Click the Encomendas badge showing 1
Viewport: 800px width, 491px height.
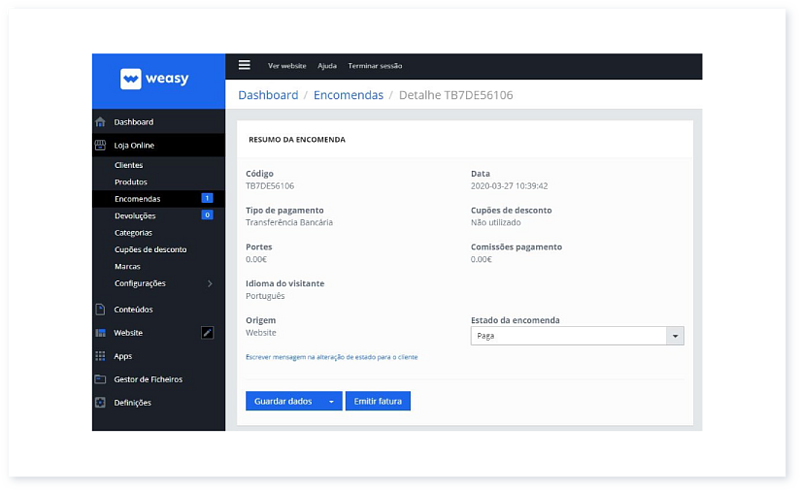pos(207,198)
